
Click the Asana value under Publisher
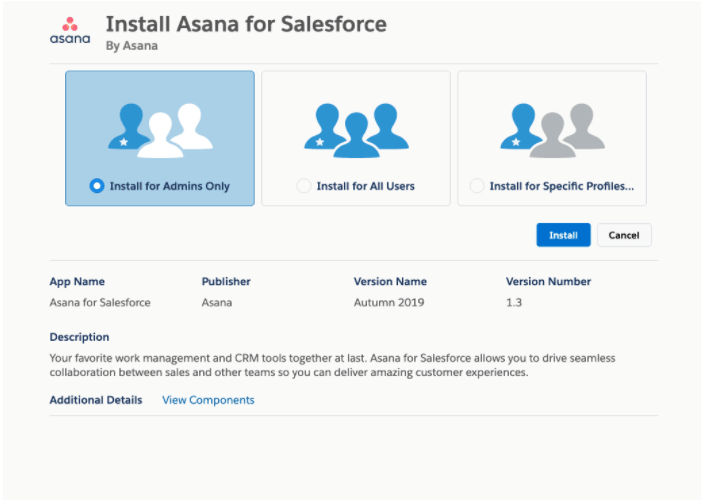point(217,302)
